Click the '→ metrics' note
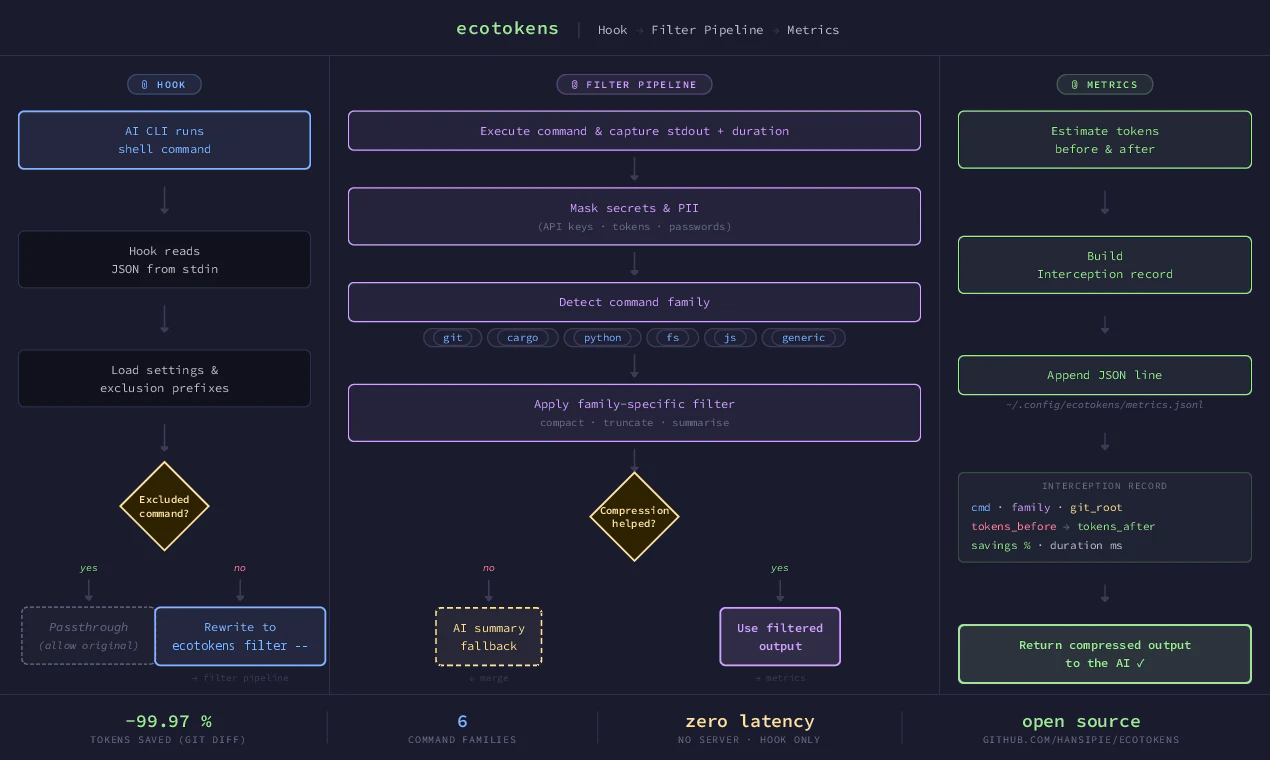This screenshot has height=760, width=1270. [780, 678]
